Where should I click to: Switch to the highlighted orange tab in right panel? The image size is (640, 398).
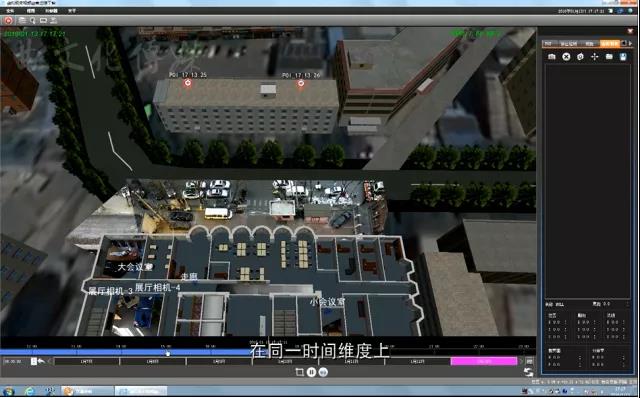(610, 43)
